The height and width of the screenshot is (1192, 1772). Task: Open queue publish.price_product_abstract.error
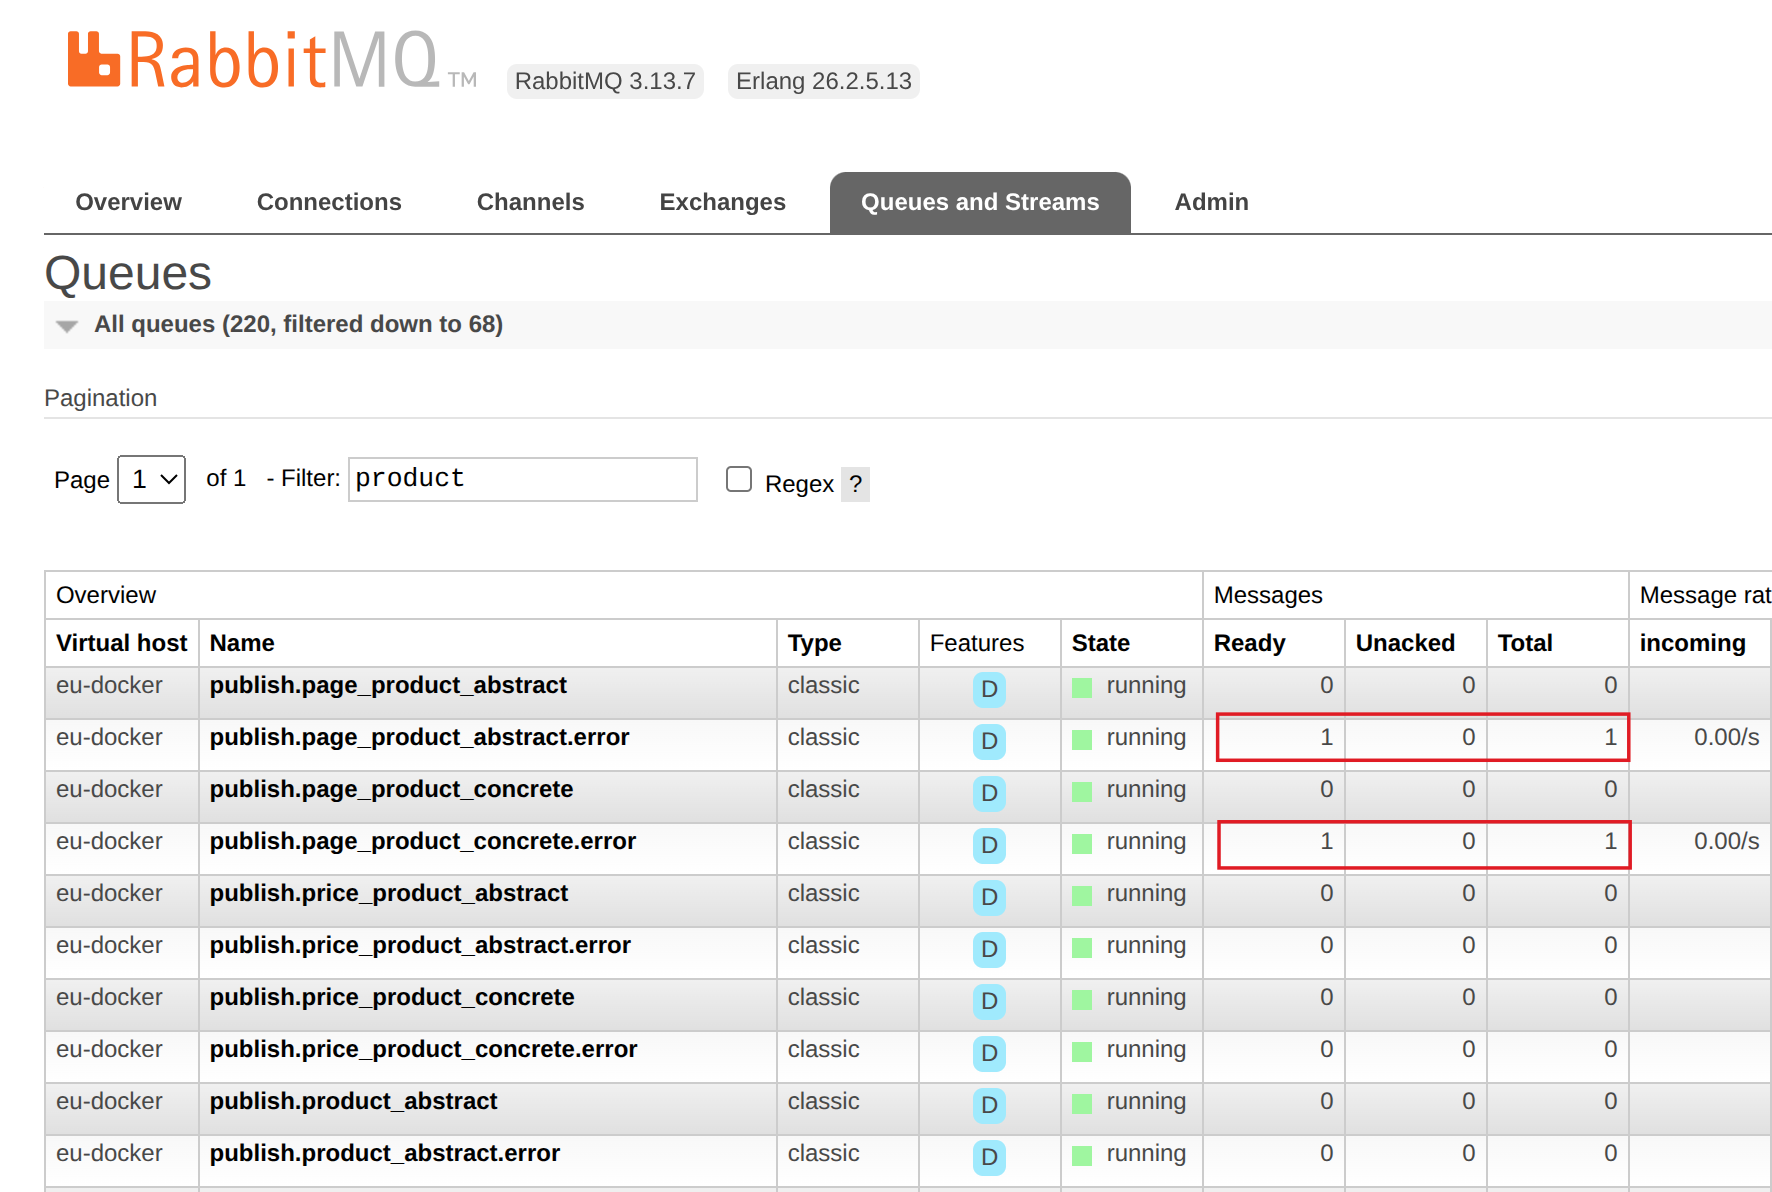tap(420, 945)
